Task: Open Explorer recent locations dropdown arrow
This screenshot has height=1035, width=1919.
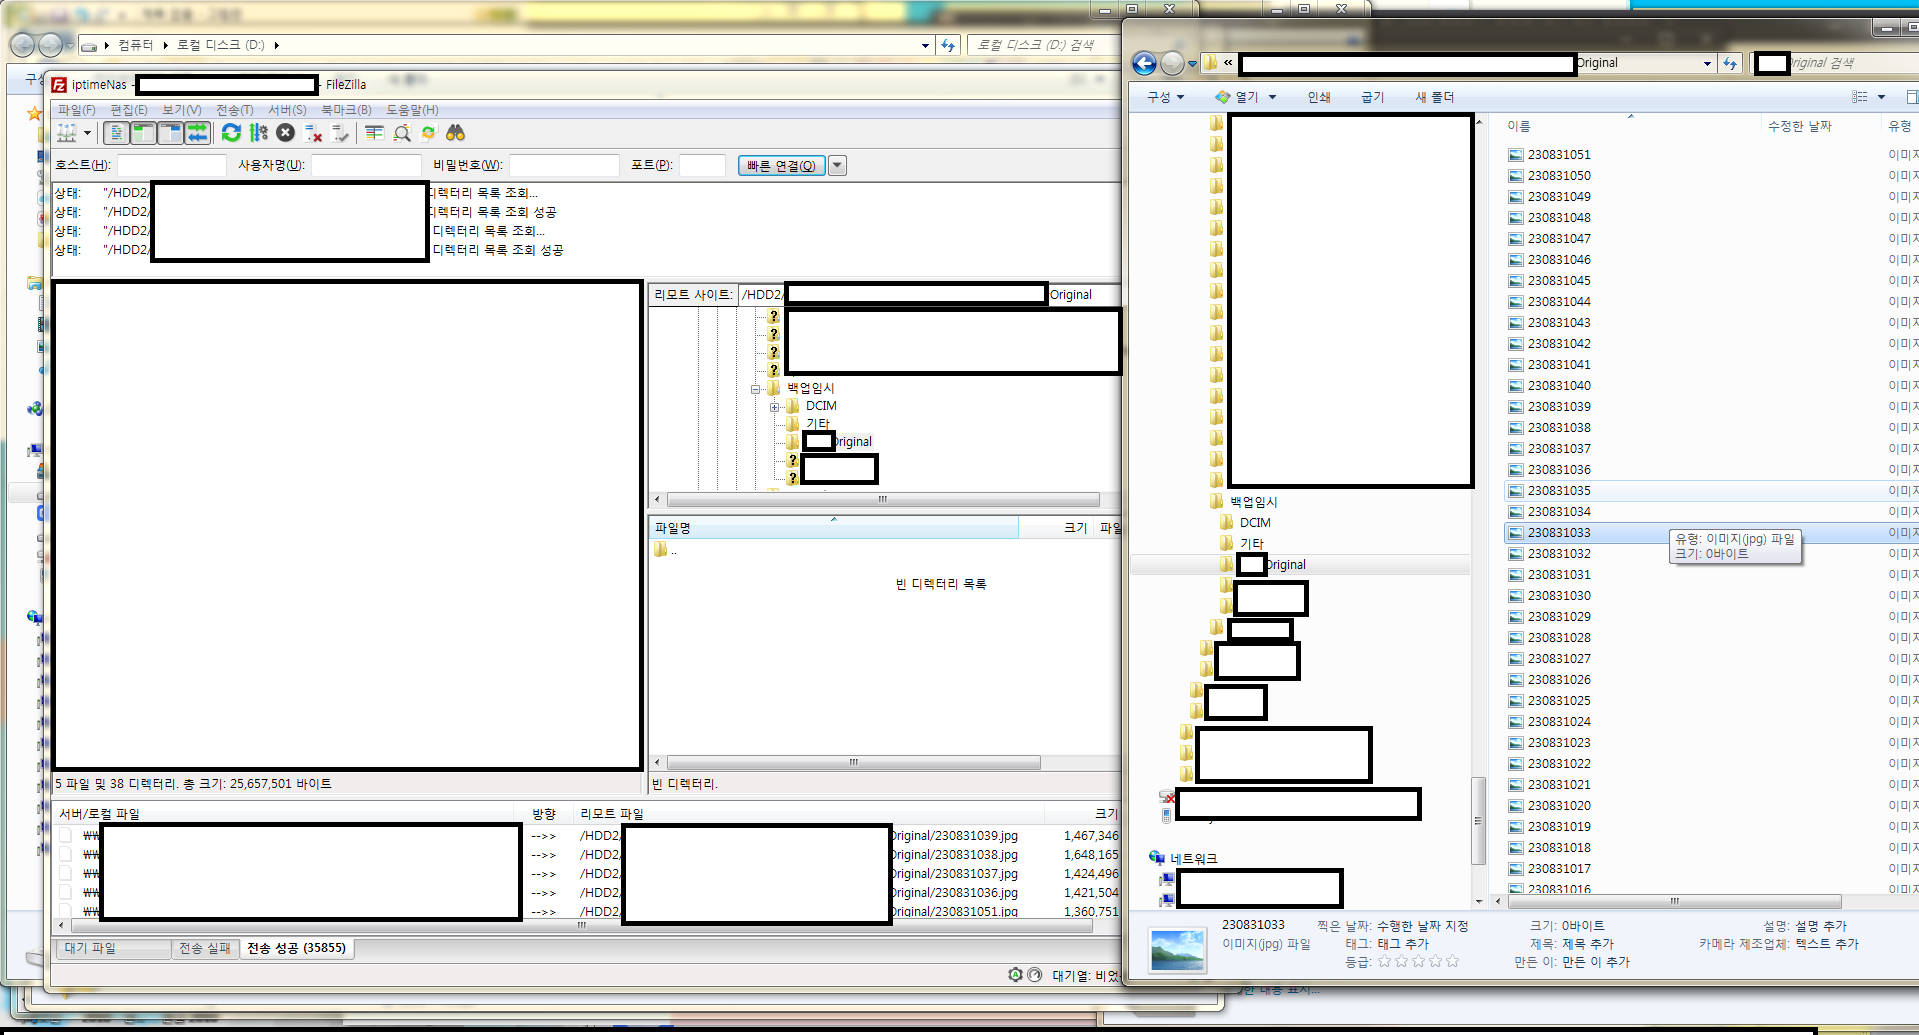Action: (x=1192, y=64)
